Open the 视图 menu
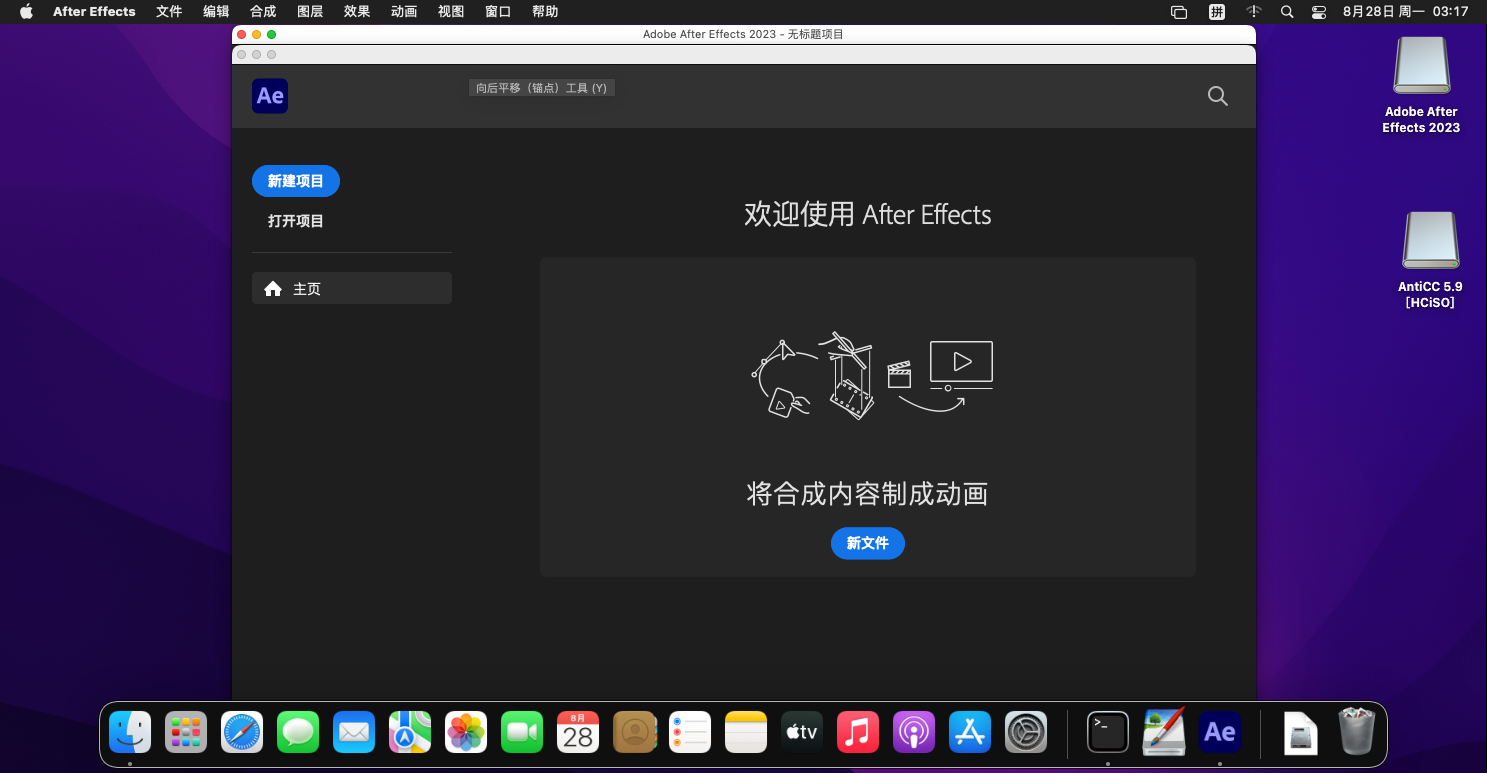Image resolution: width=1487 pixels, height=773 pixels. (451, 12)
